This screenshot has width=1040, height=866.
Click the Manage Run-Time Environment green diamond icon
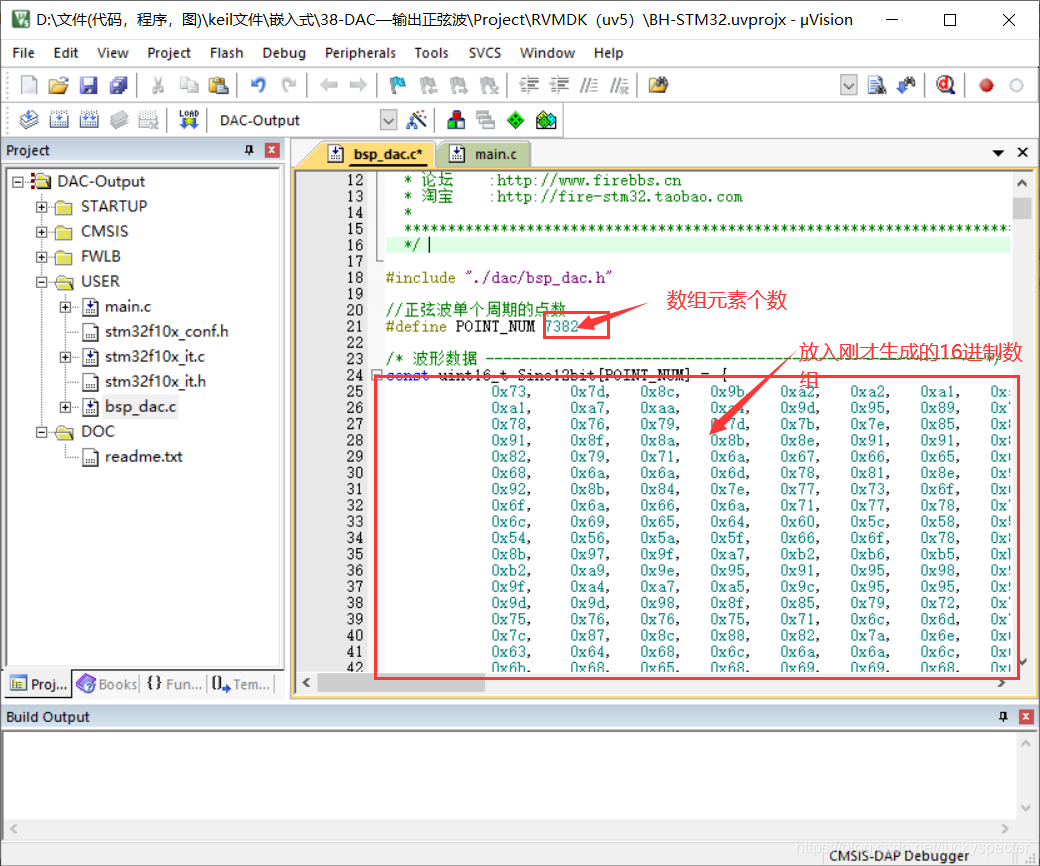515,120
